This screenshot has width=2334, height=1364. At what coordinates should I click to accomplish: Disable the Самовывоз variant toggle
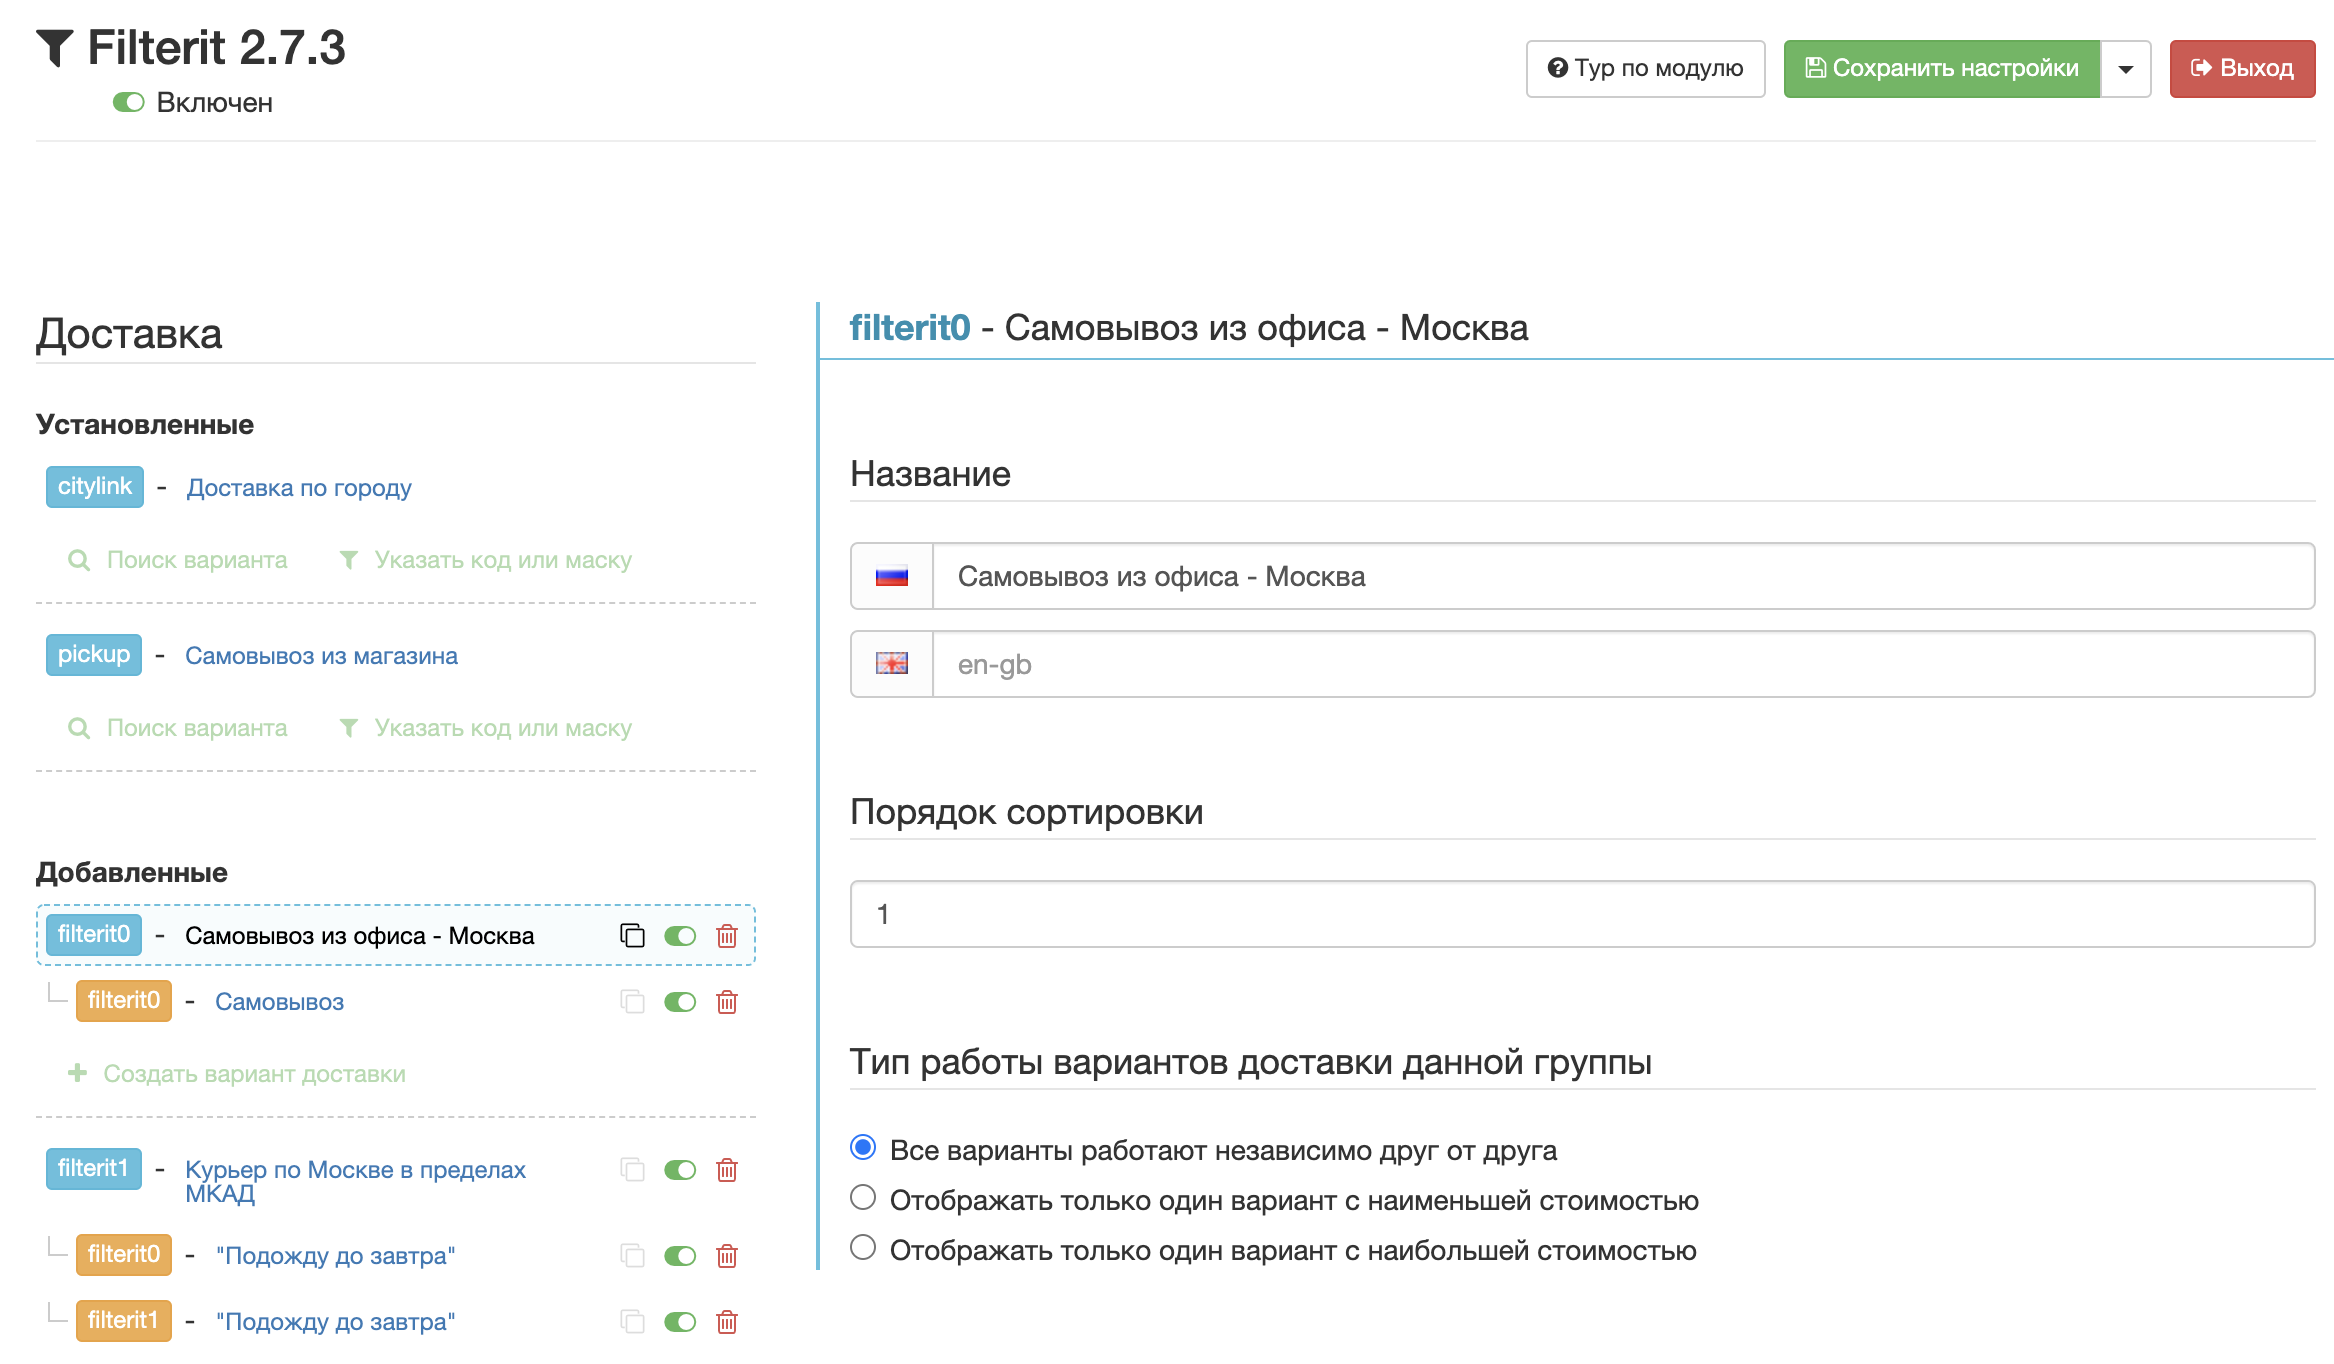tap(680, 1001)
